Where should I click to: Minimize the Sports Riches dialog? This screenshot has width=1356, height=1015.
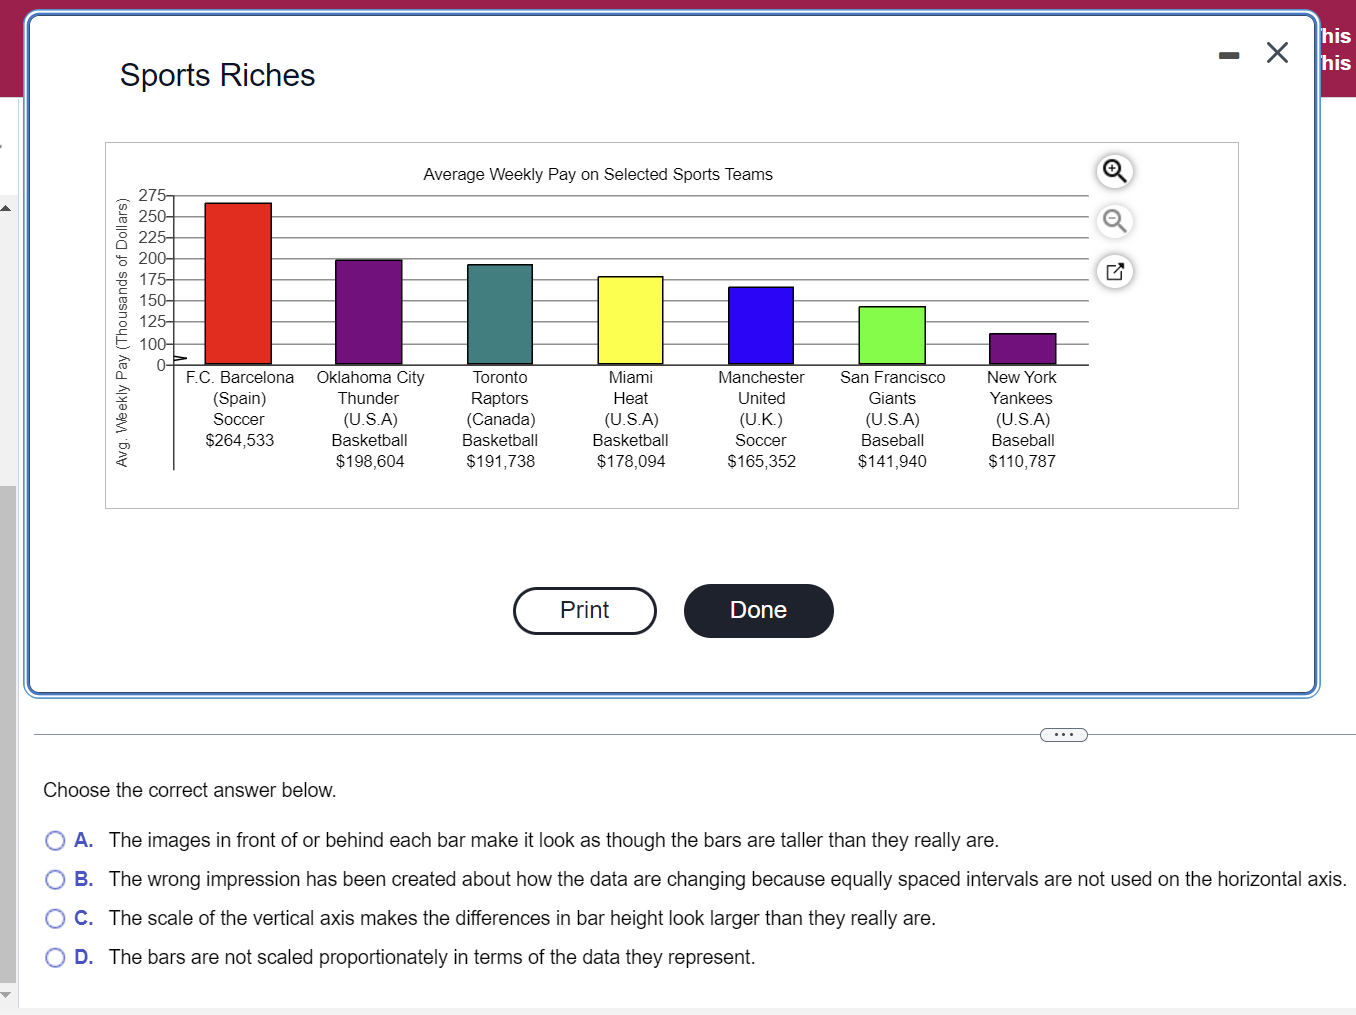point(1229,55)
